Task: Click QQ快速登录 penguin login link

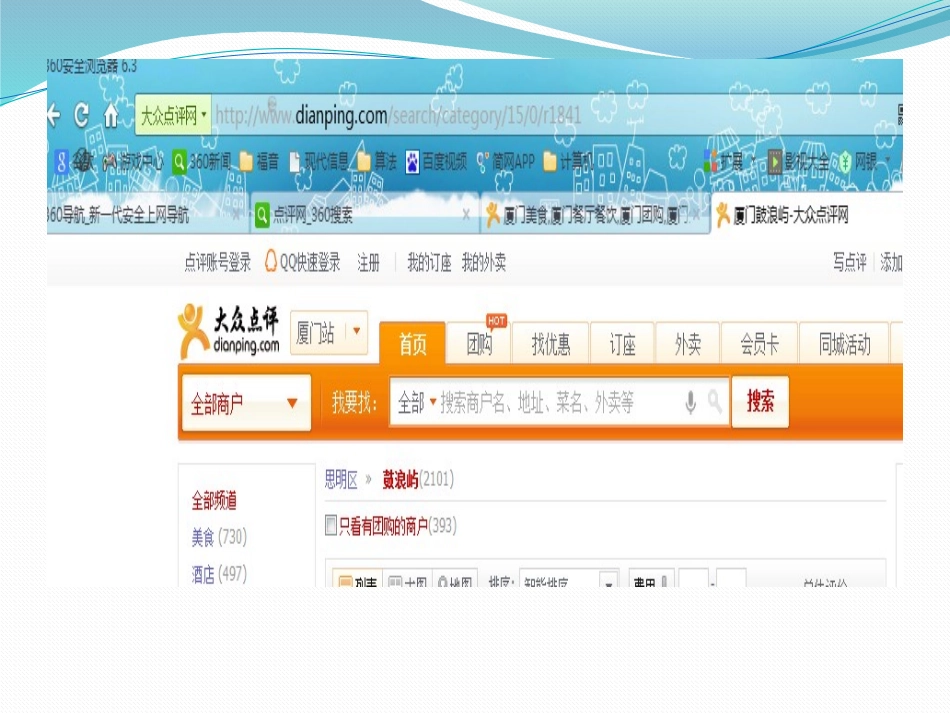Action: (x=302, y=262)
